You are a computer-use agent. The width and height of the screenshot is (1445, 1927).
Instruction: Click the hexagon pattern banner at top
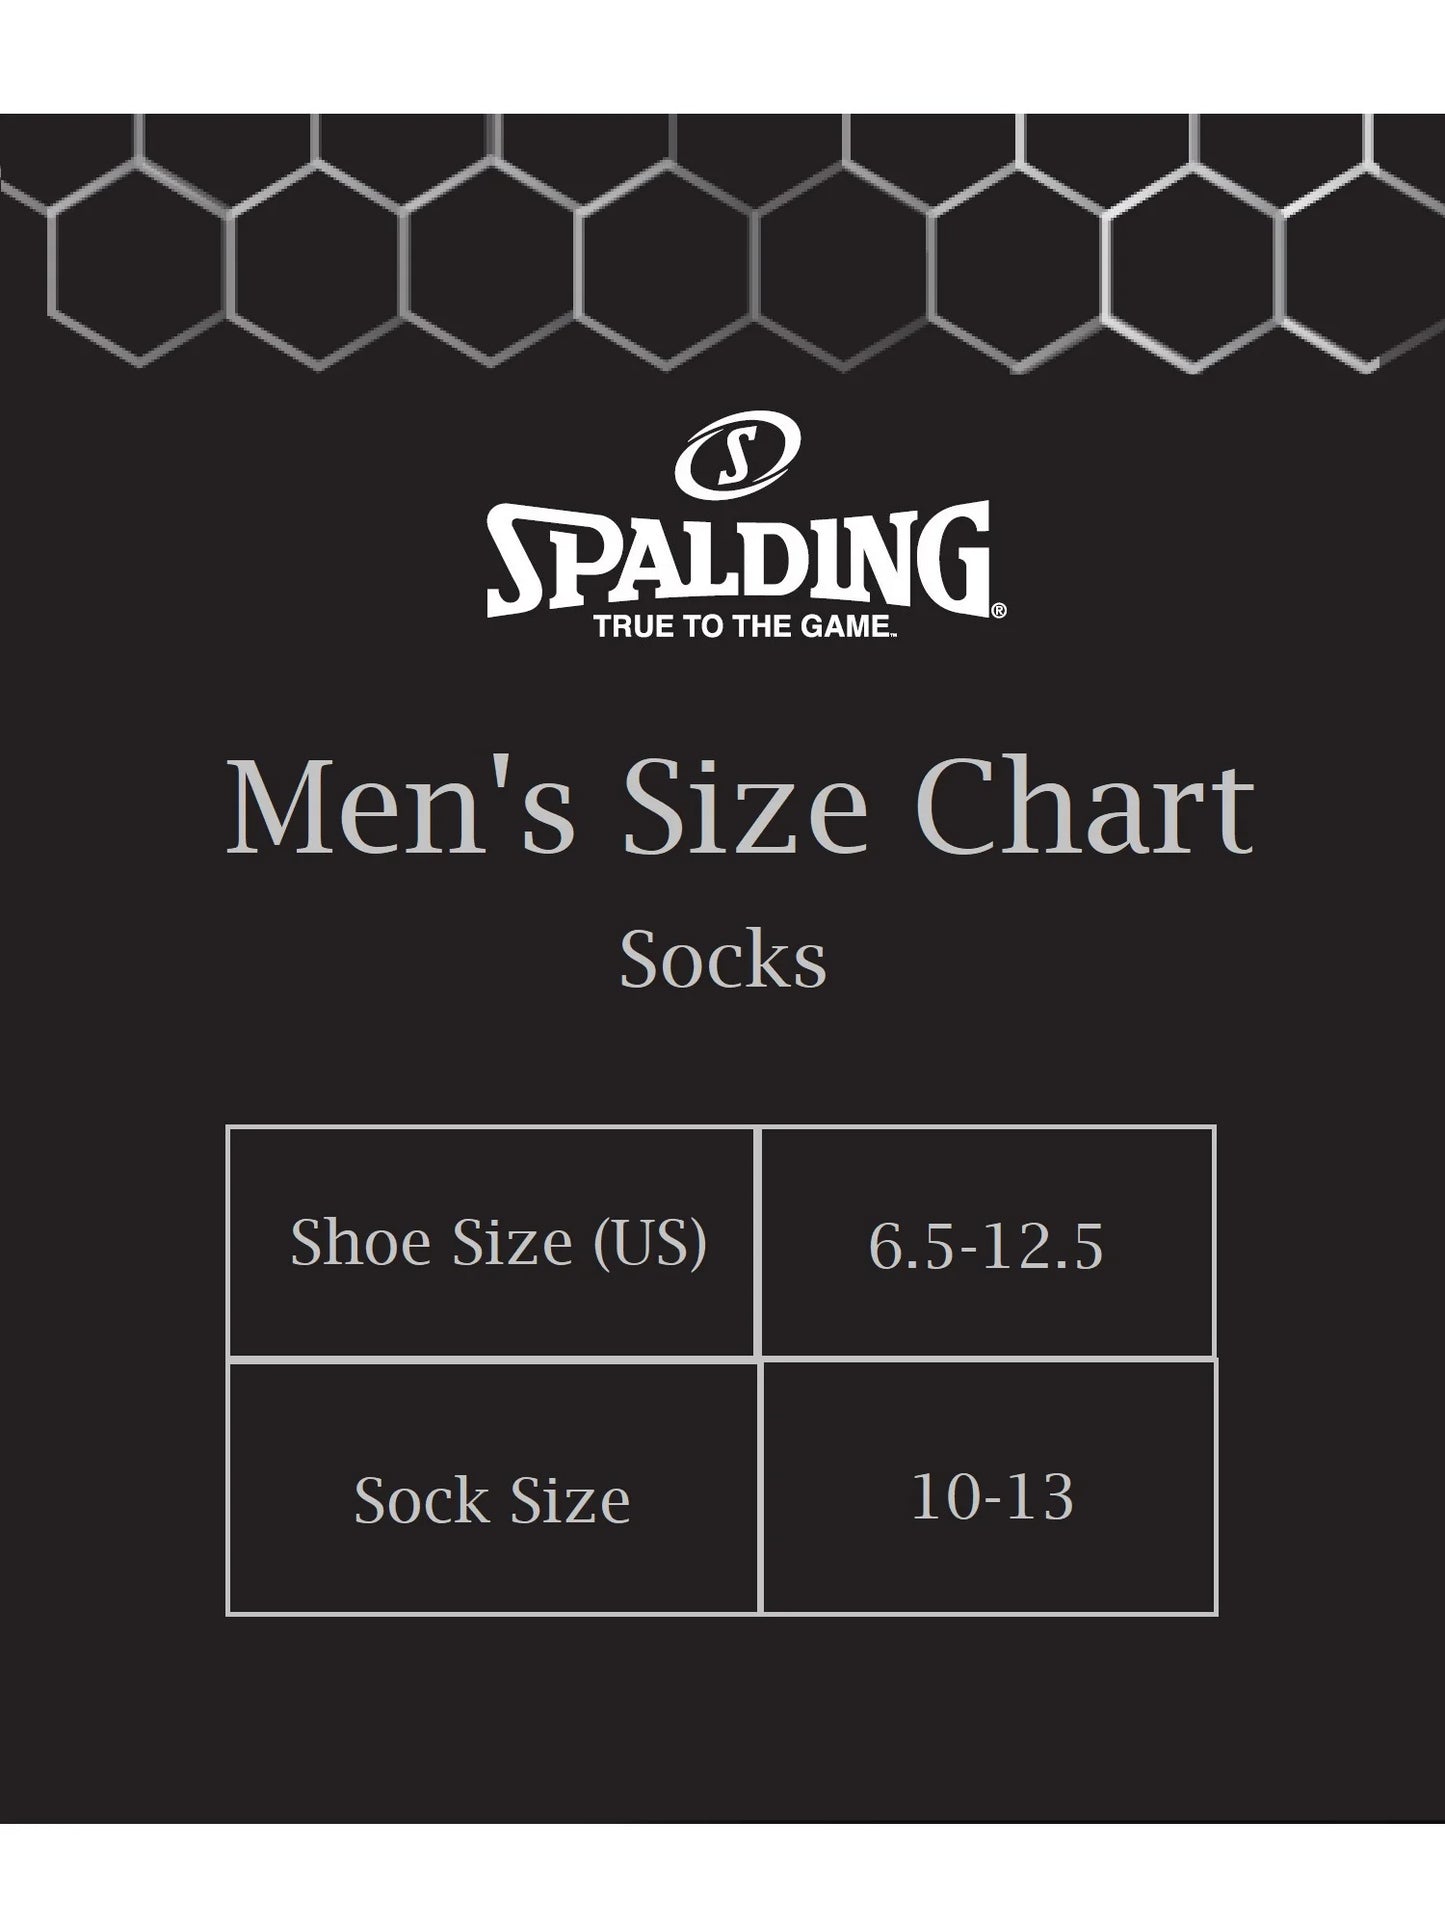[722, 242]
